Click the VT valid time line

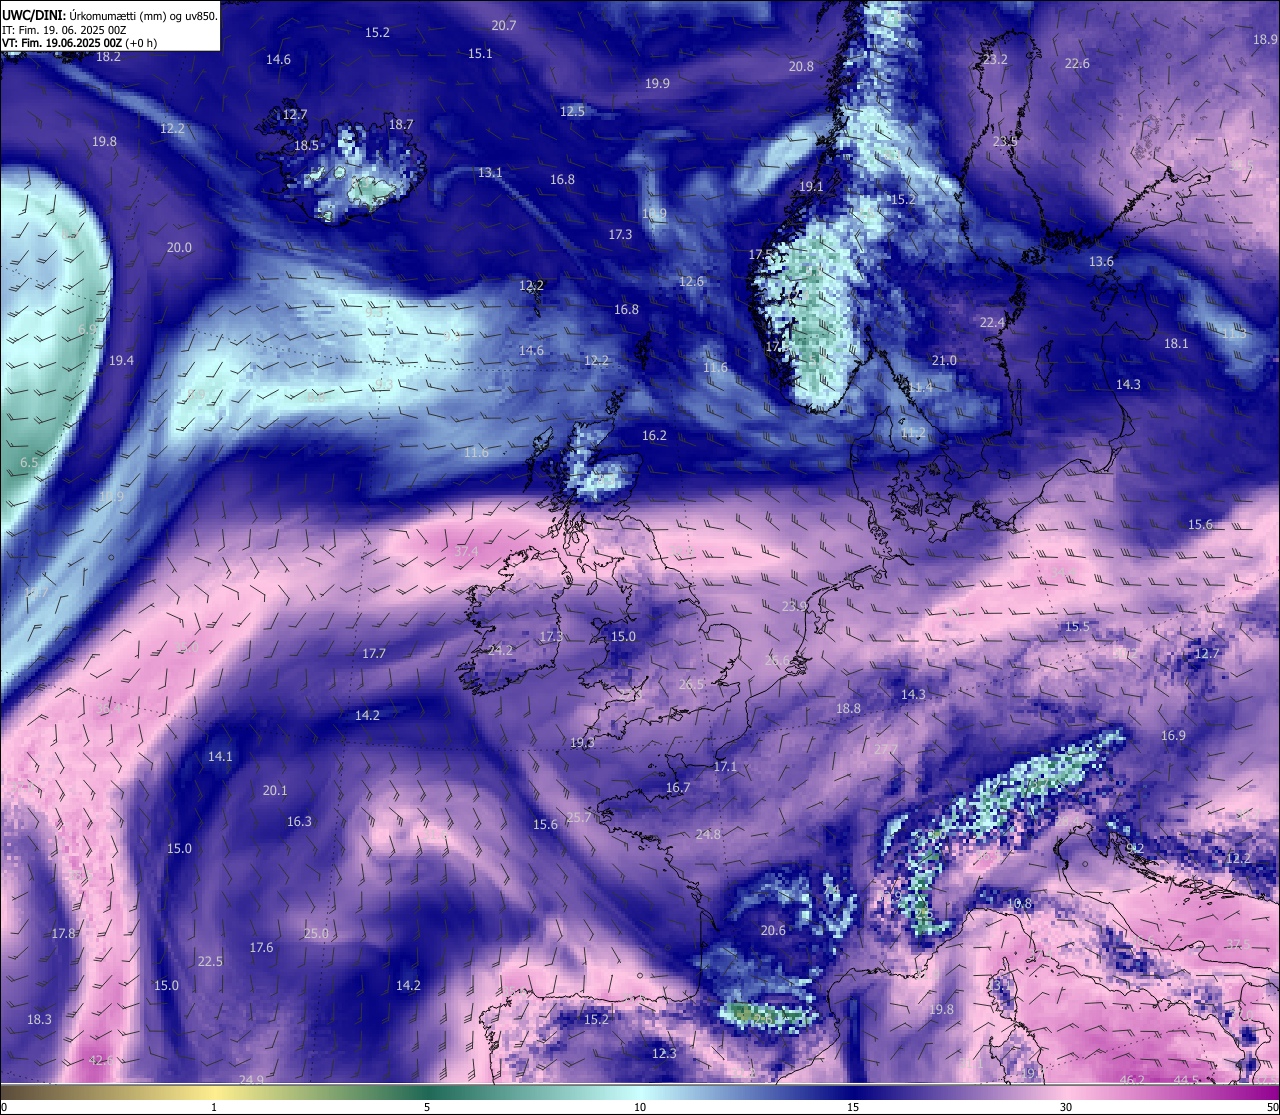pyautogui.click(x=79, y=43)
